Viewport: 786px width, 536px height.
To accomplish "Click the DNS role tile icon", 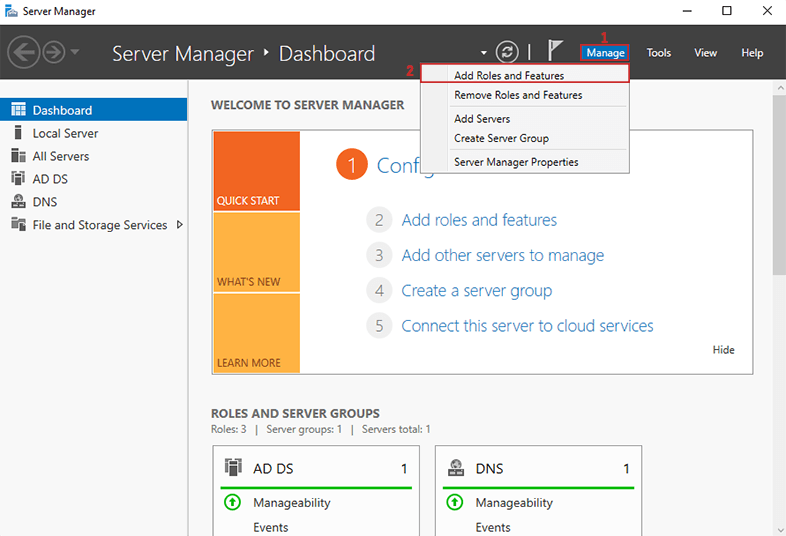I will (456, 467).
